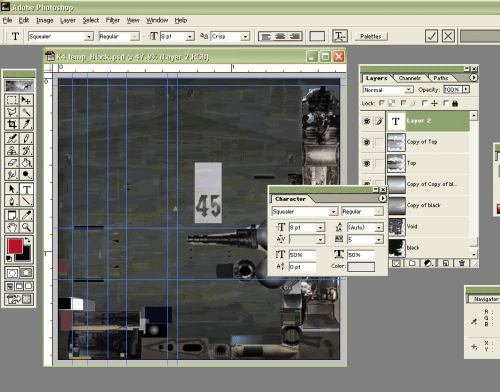The height and width of the screenshot is (392, 500).
Task: Enable lock position checkbox
Action: (424, 103)
